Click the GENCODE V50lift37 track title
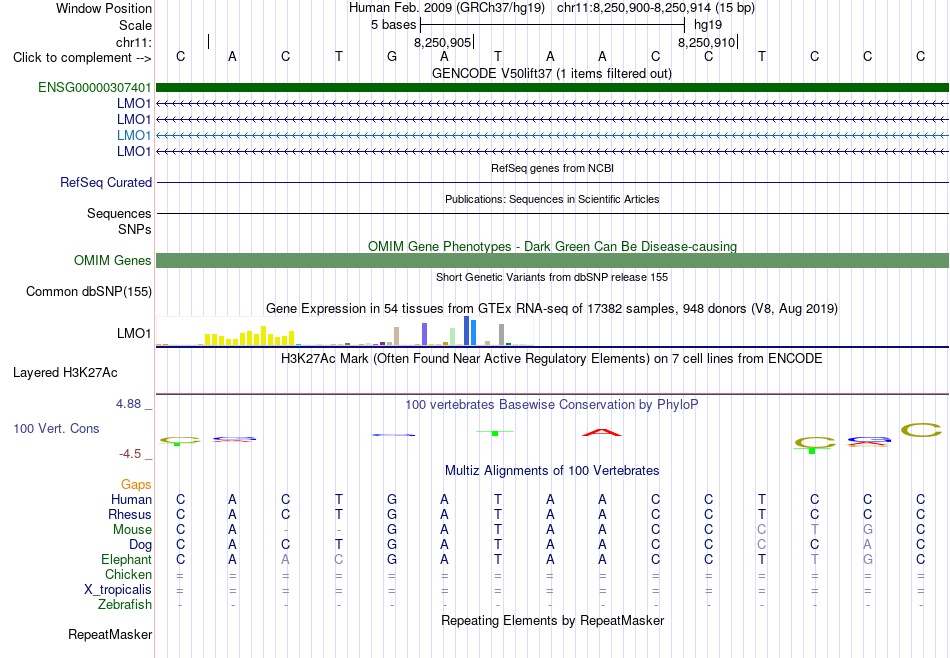This screenshot has height=658, width=950. (552, 74)
